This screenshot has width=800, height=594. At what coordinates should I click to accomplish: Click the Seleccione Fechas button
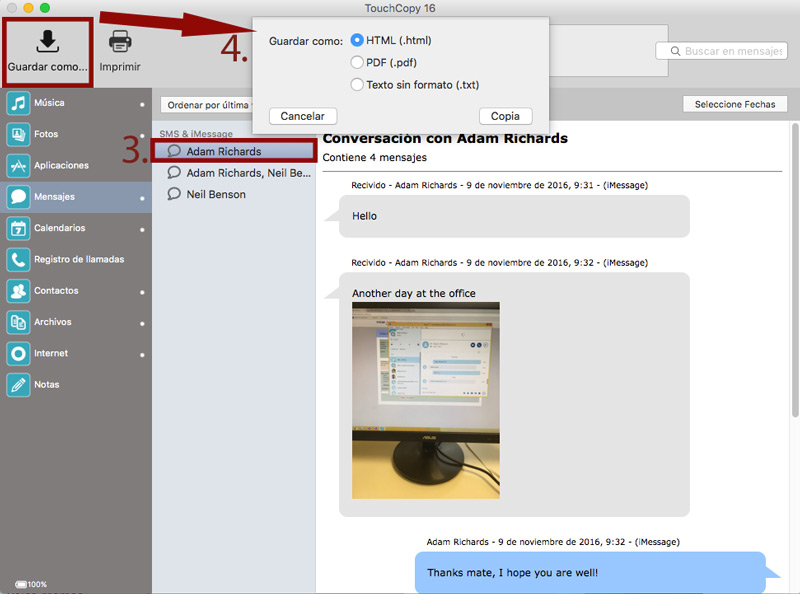pyautogui.click(x=735, y=104)
